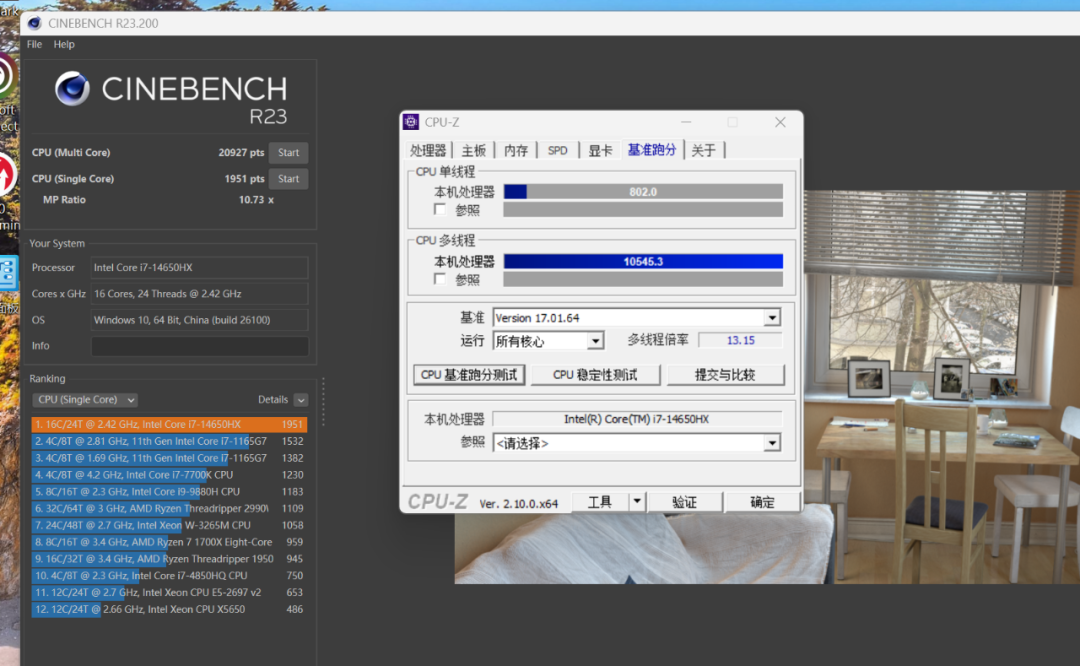Select ranking row 10 Intel Core i7-4850HQ

click(169, 575)
